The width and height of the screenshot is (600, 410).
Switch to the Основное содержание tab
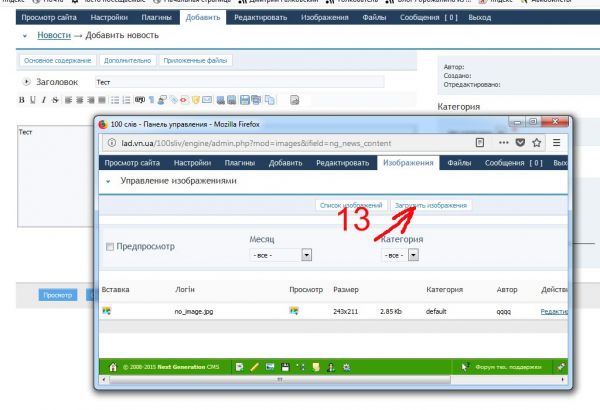57,60
